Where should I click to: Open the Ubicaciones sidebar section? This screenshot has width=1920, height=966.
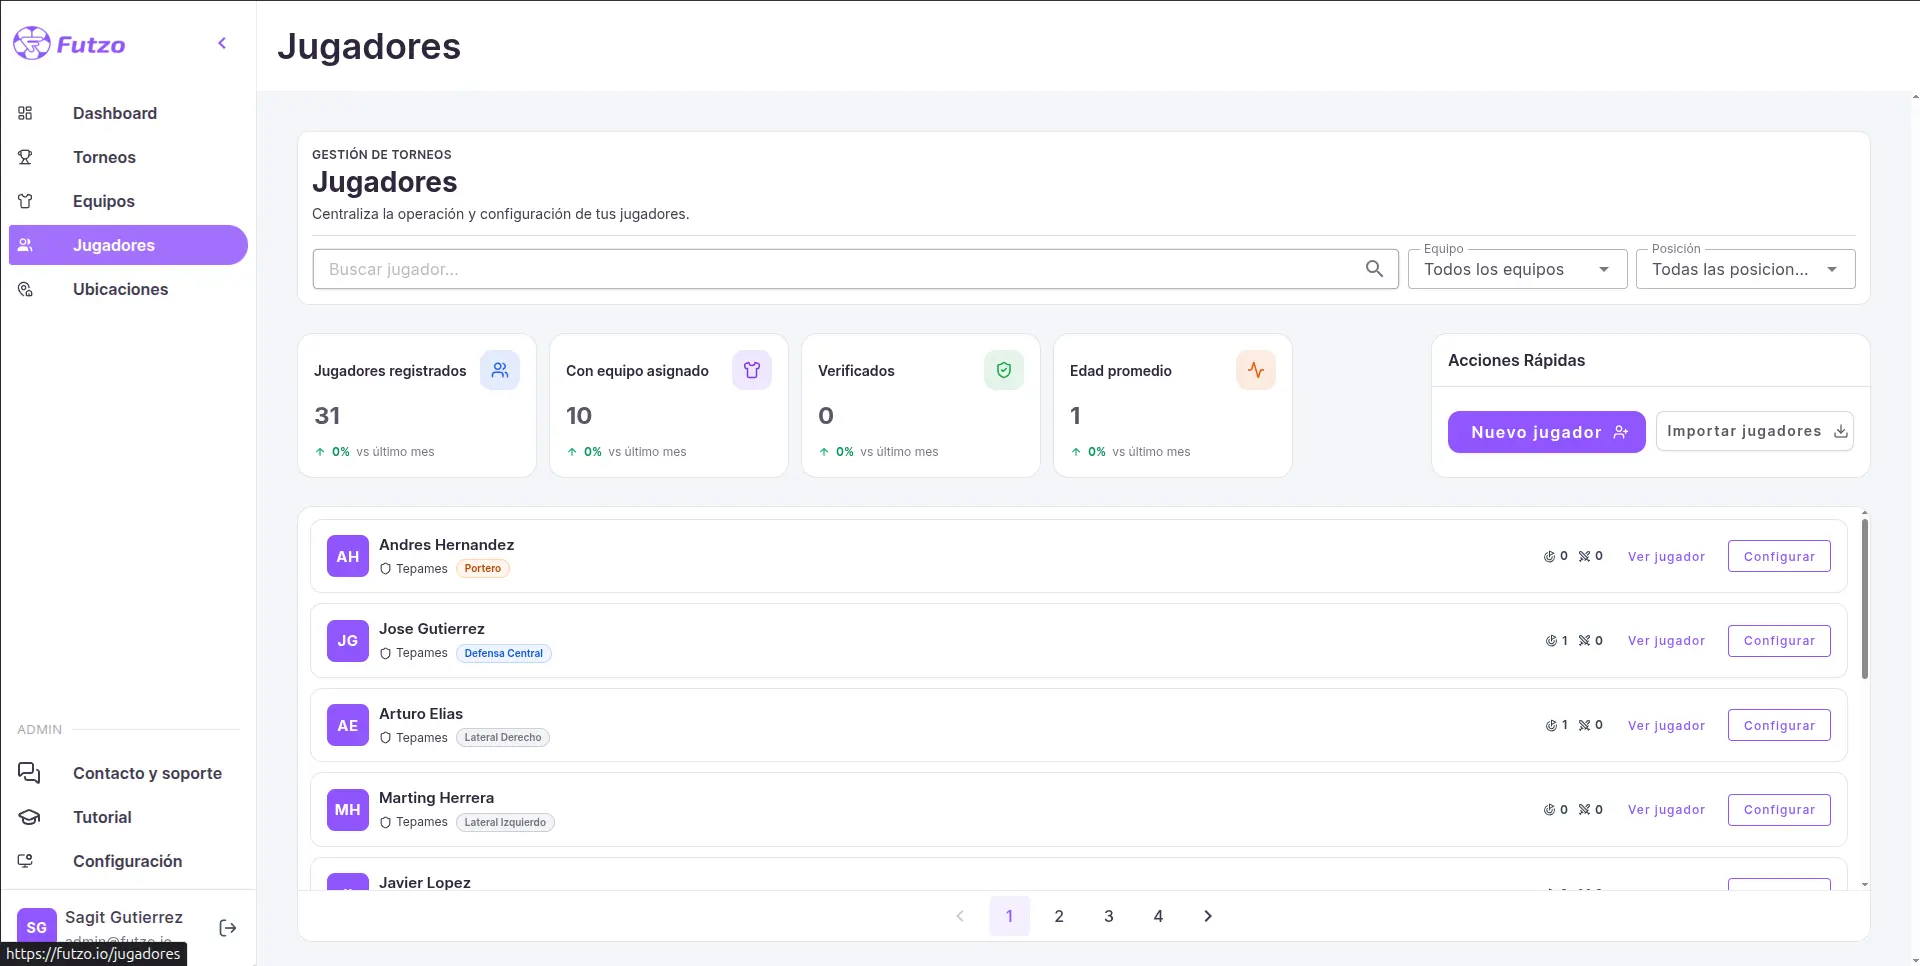(120, 289)
